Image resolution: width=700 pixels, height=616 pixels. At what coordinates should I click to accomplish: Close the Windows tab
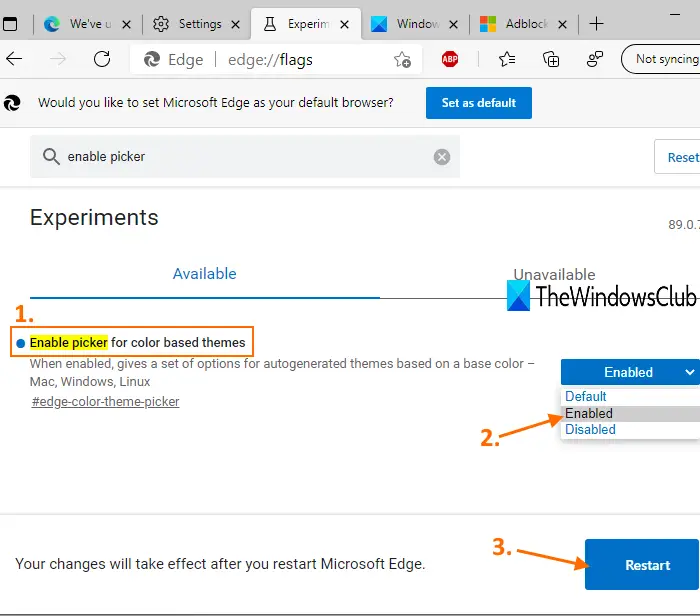click(453, 24)
